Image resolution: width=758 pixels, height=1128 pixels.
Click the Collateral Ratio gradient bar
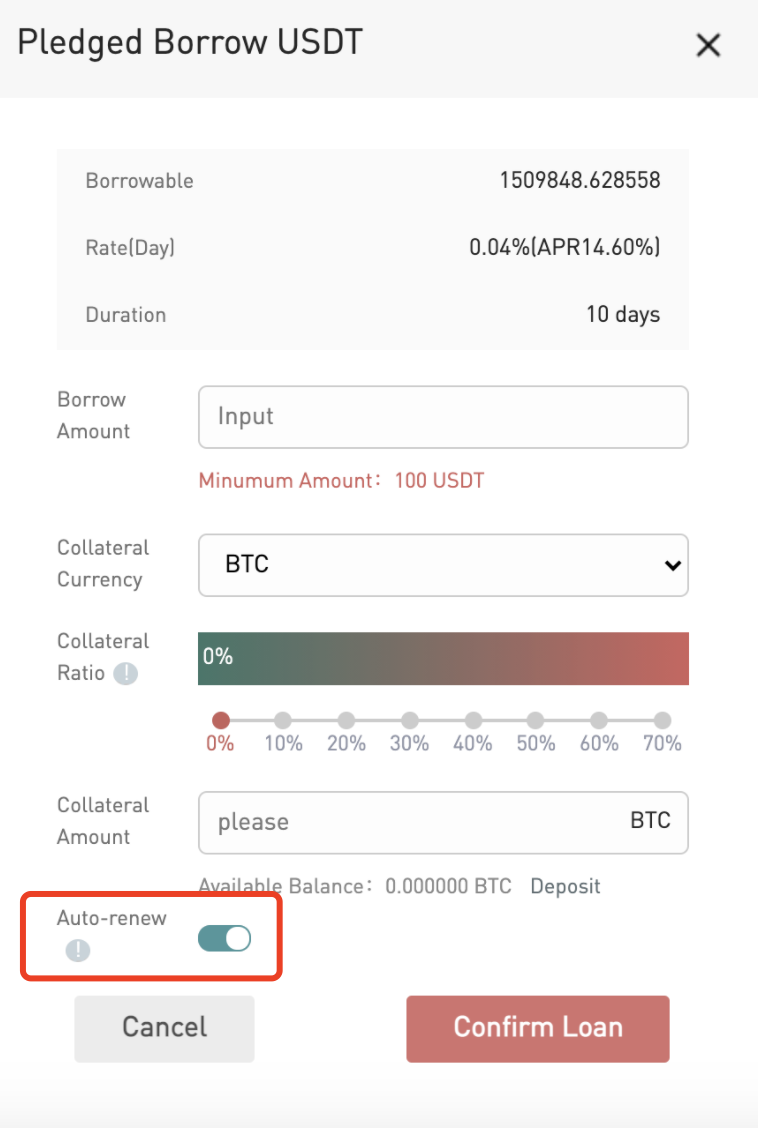pyautogui.click(x=443, y=658)
